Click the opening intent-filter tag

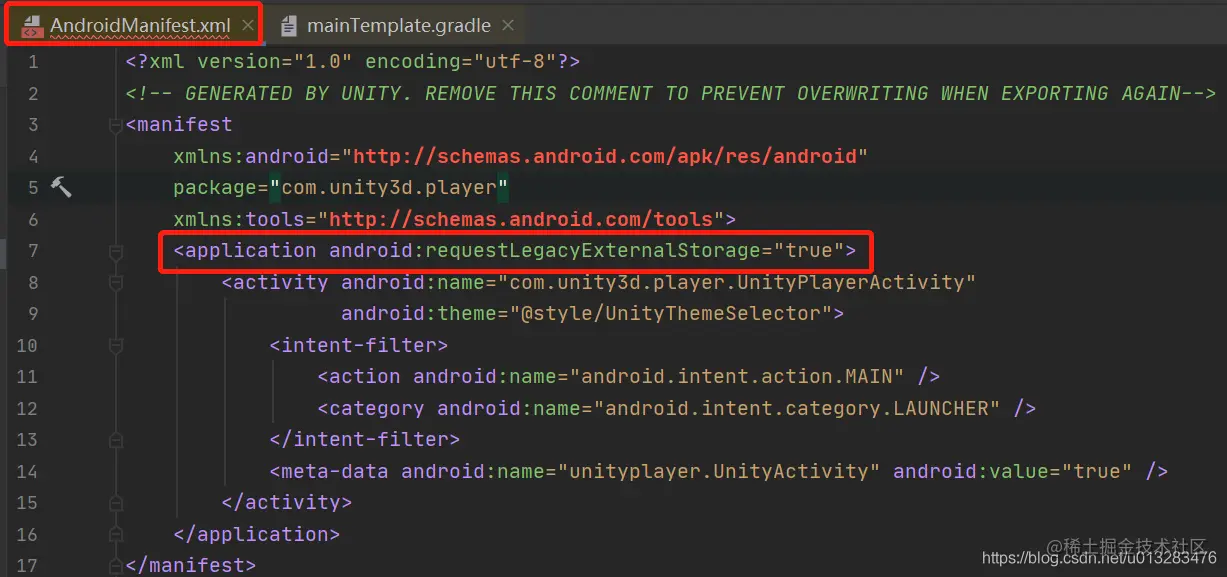[359, 345]
